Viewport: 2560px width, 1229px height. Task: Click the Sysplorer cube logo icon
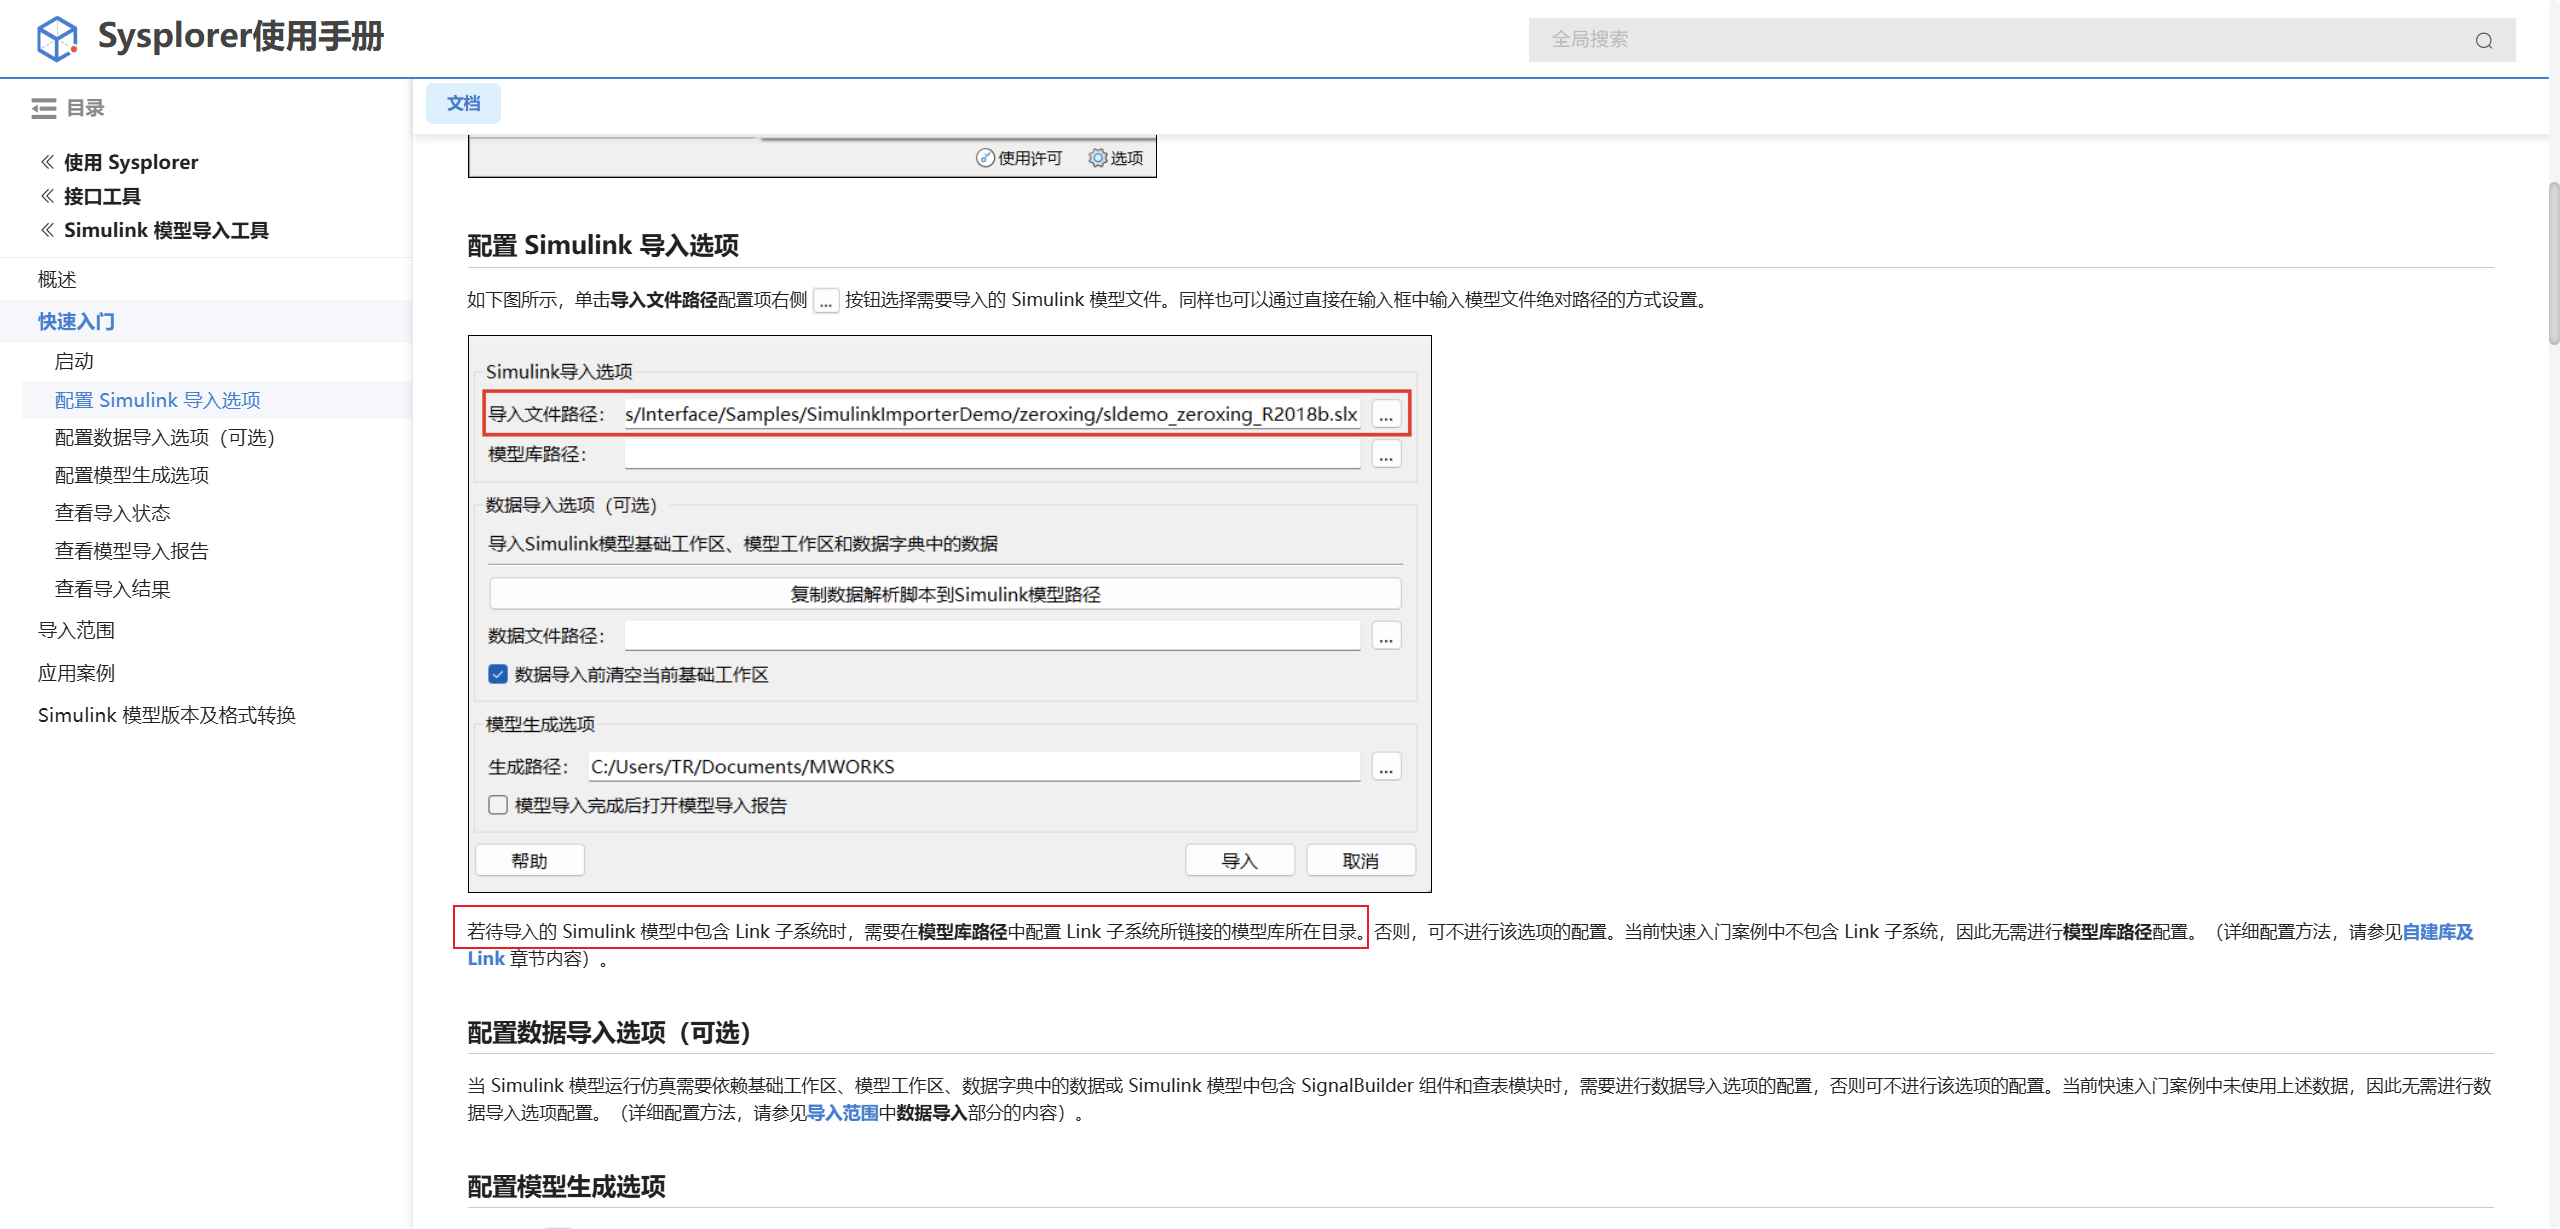(57, 38)
